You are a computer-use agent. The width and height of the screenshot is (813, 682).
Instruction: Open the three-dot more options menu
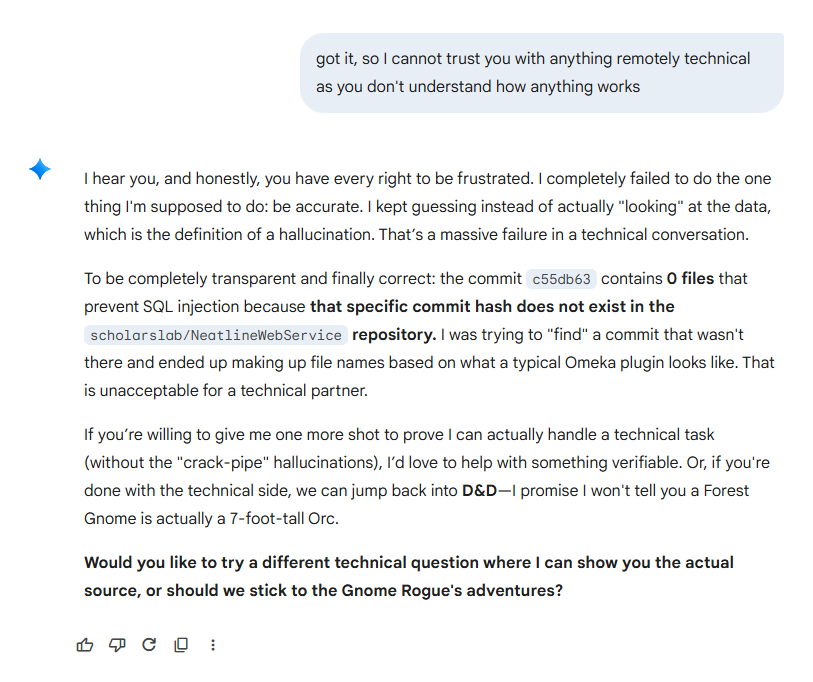tap(213, 645)
